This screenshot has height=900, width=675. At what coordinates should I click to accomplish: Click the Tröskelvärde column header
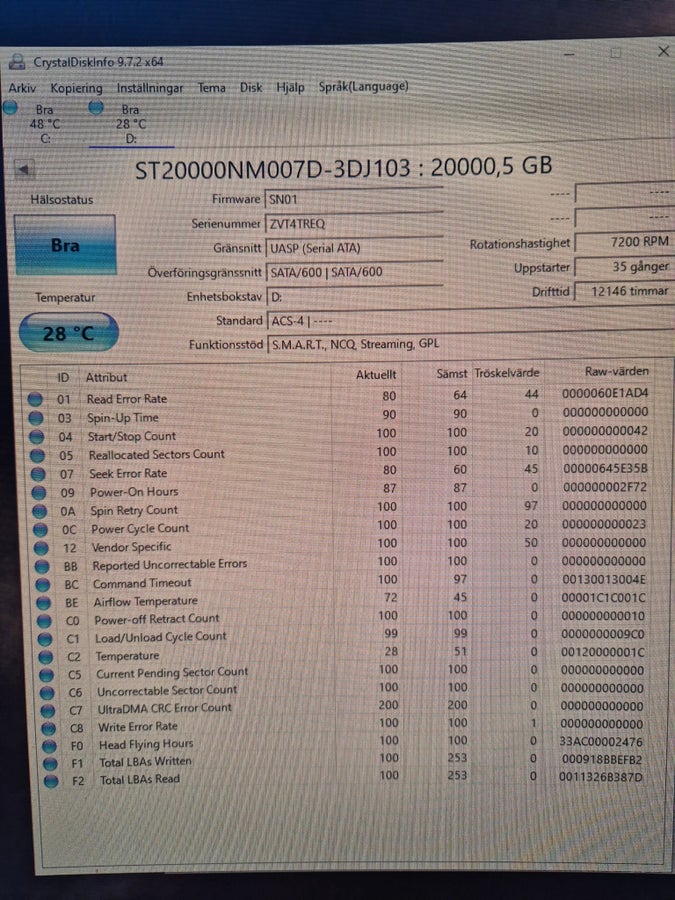point(507,373)
